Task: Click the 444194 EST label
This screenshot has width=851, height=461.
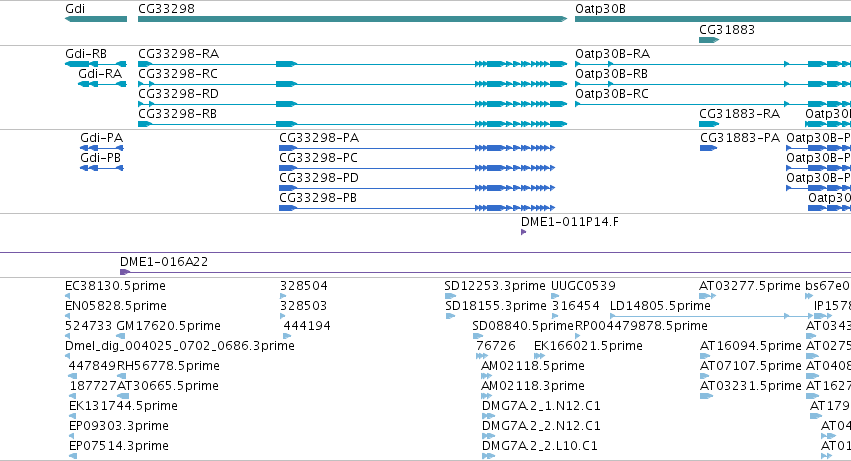Action: [x=307, y=326]
